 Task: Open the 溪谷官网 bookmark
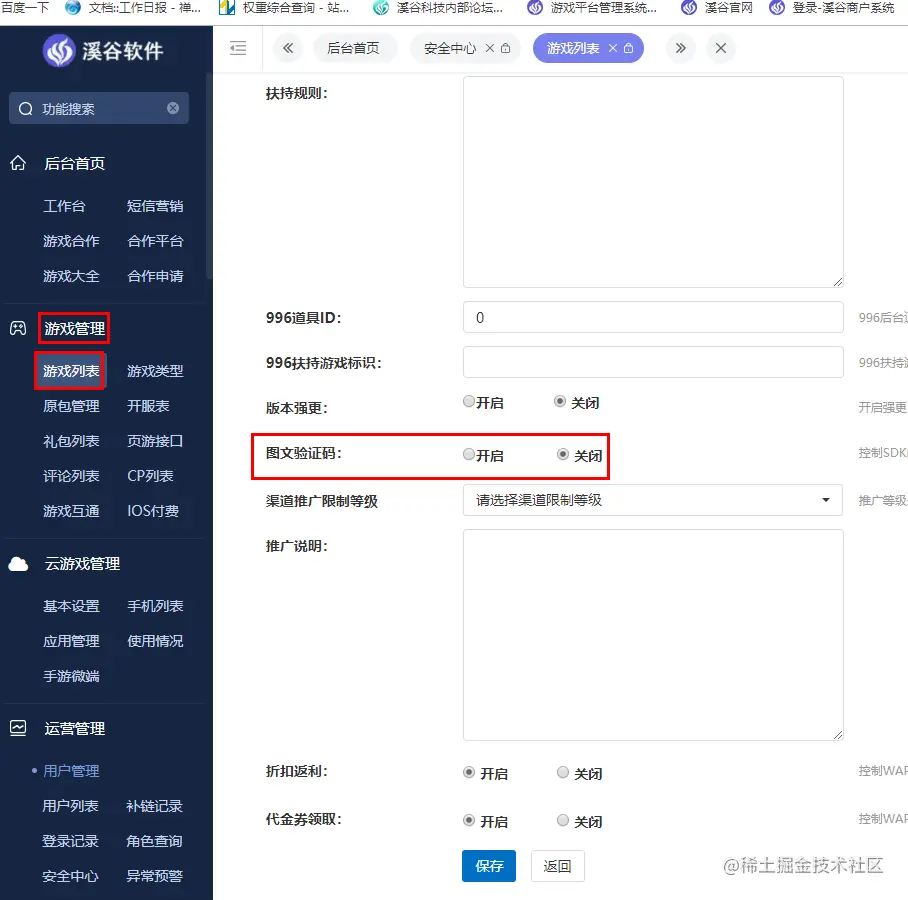click(x=717, y=8)
